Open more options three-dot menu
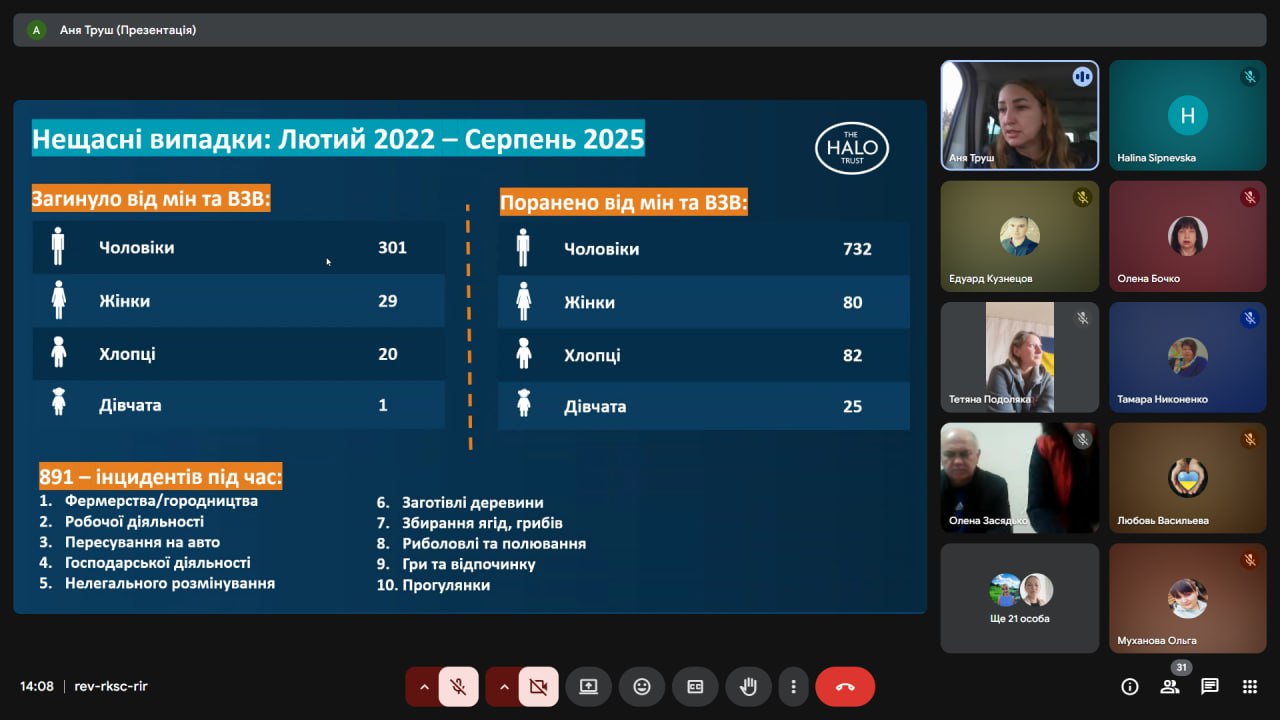 coord(793,687)
